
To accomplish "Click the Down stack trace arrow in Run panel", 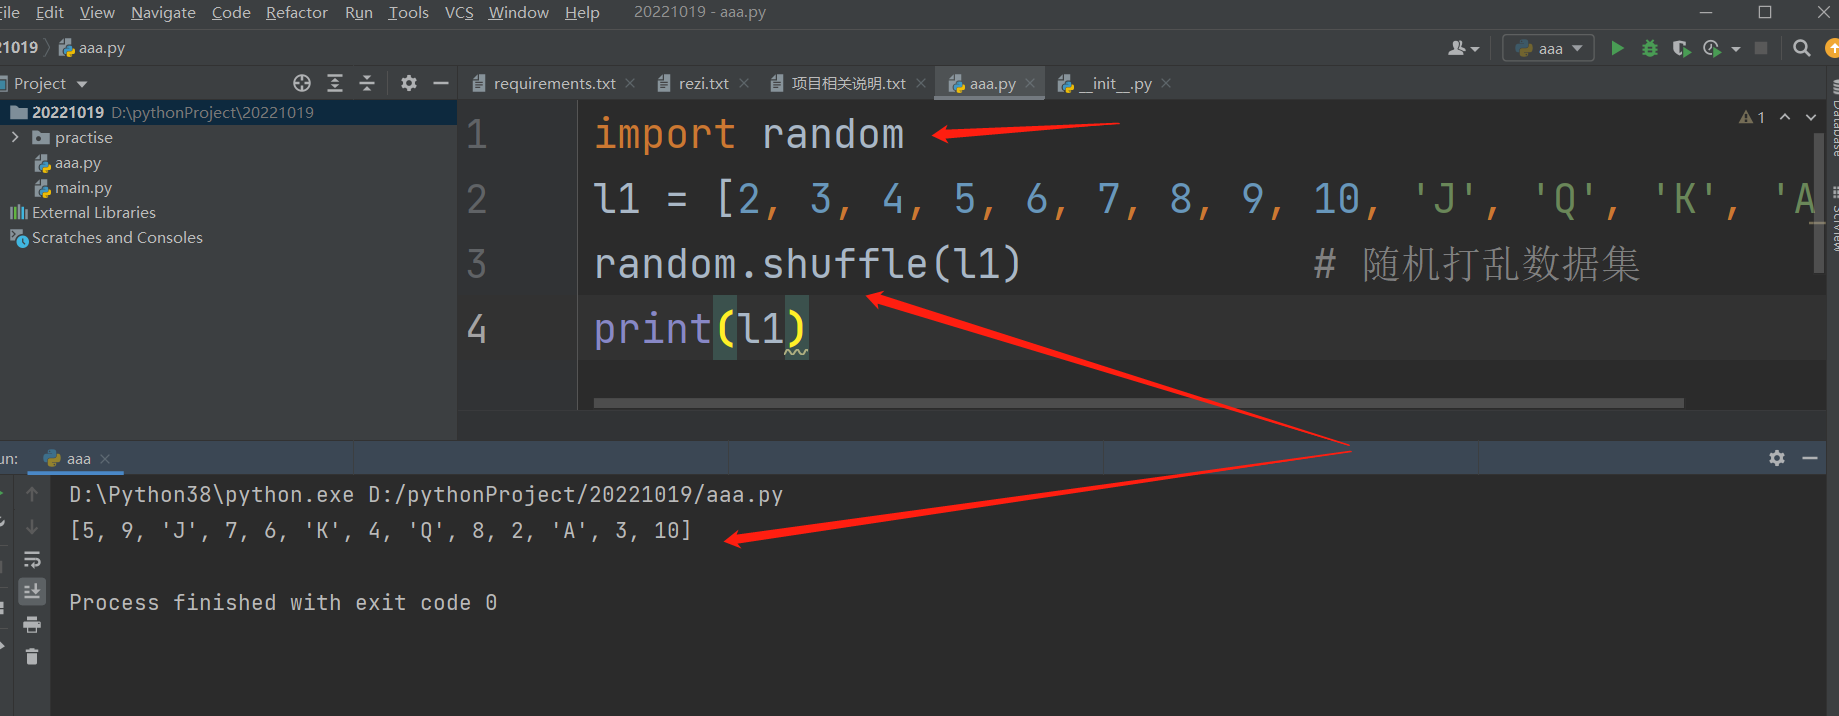I will [32, 527].
